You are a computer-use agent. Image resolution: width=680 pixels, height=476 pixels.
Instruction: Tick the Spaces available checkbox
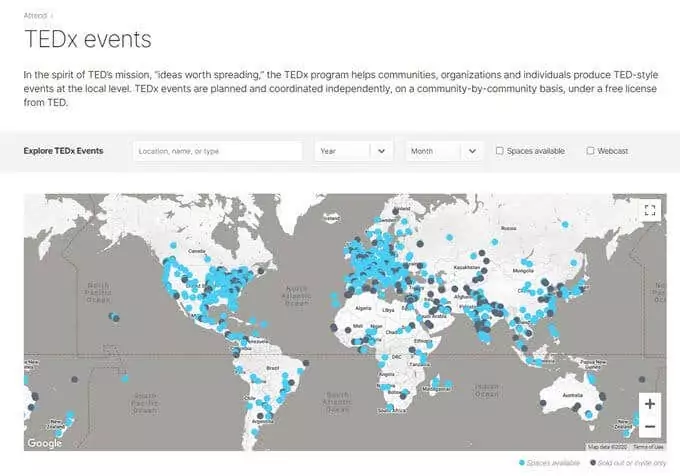point(500,151)
